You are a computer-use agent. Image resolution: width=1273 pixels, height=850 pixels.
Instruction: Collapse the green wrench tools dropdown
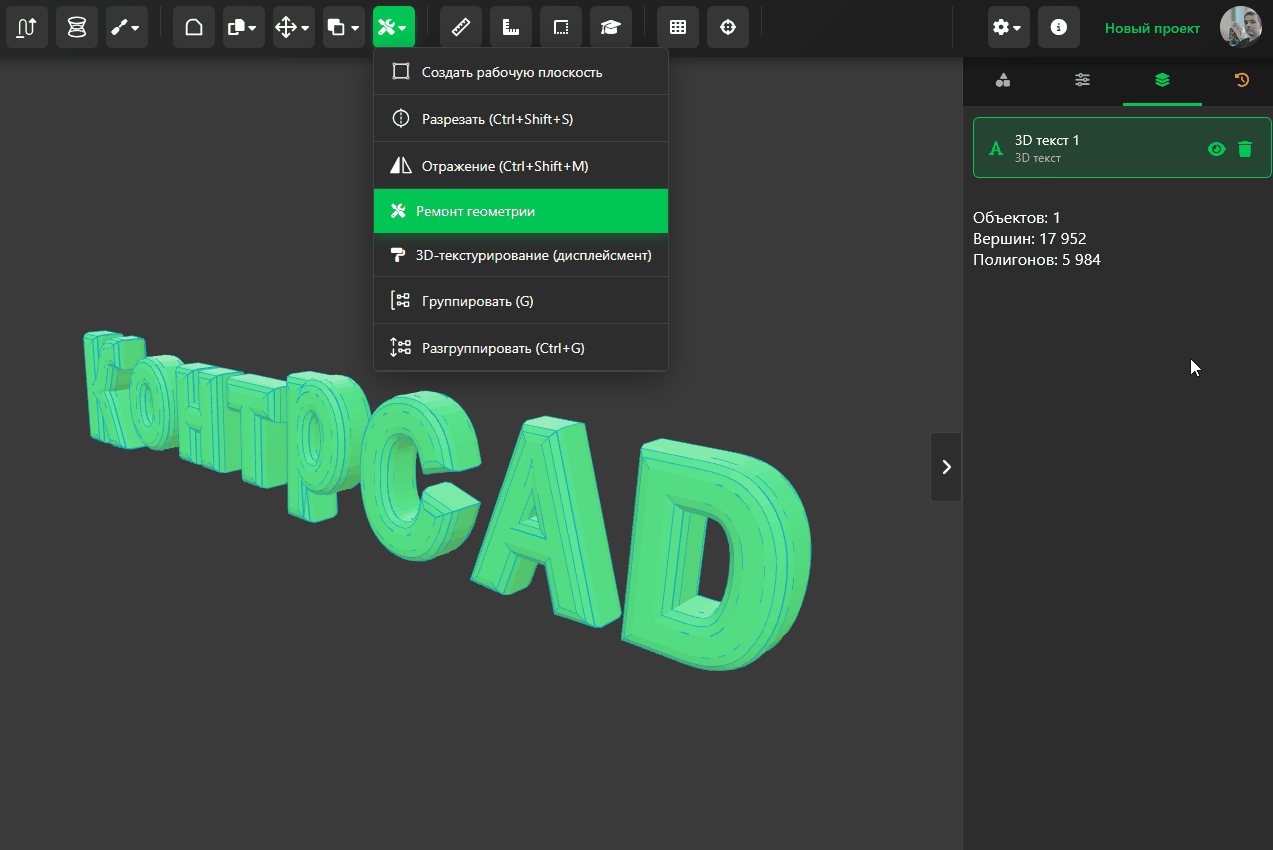[x=394, y=28]
